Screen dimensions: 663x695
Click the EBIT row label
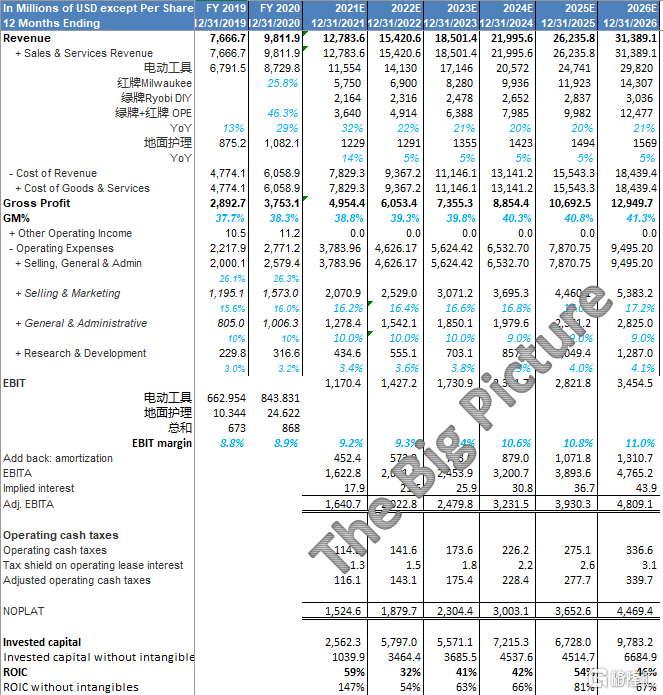tap(14, 383)
